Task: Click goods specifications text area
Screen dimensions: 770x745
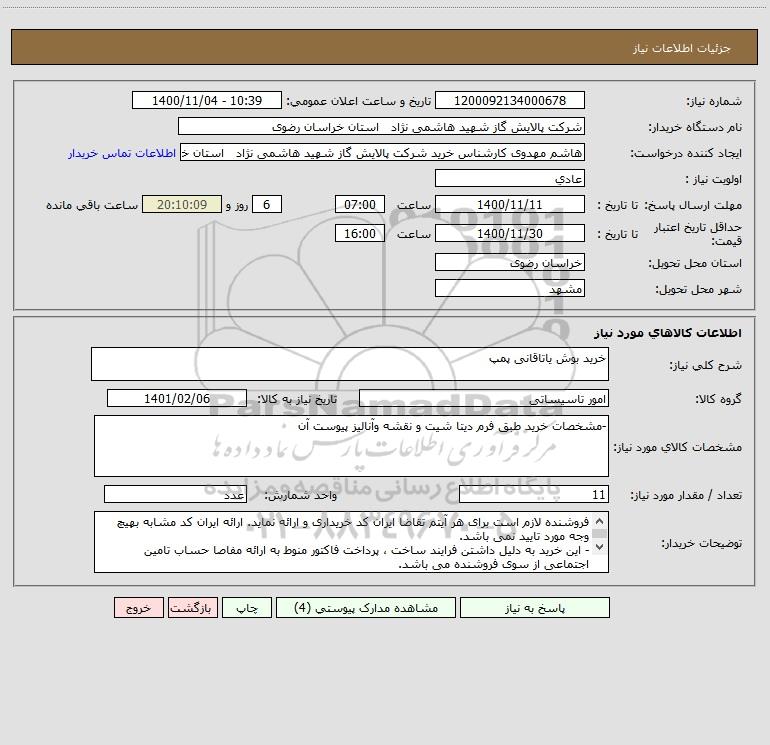Action: [x=351, y=446]
